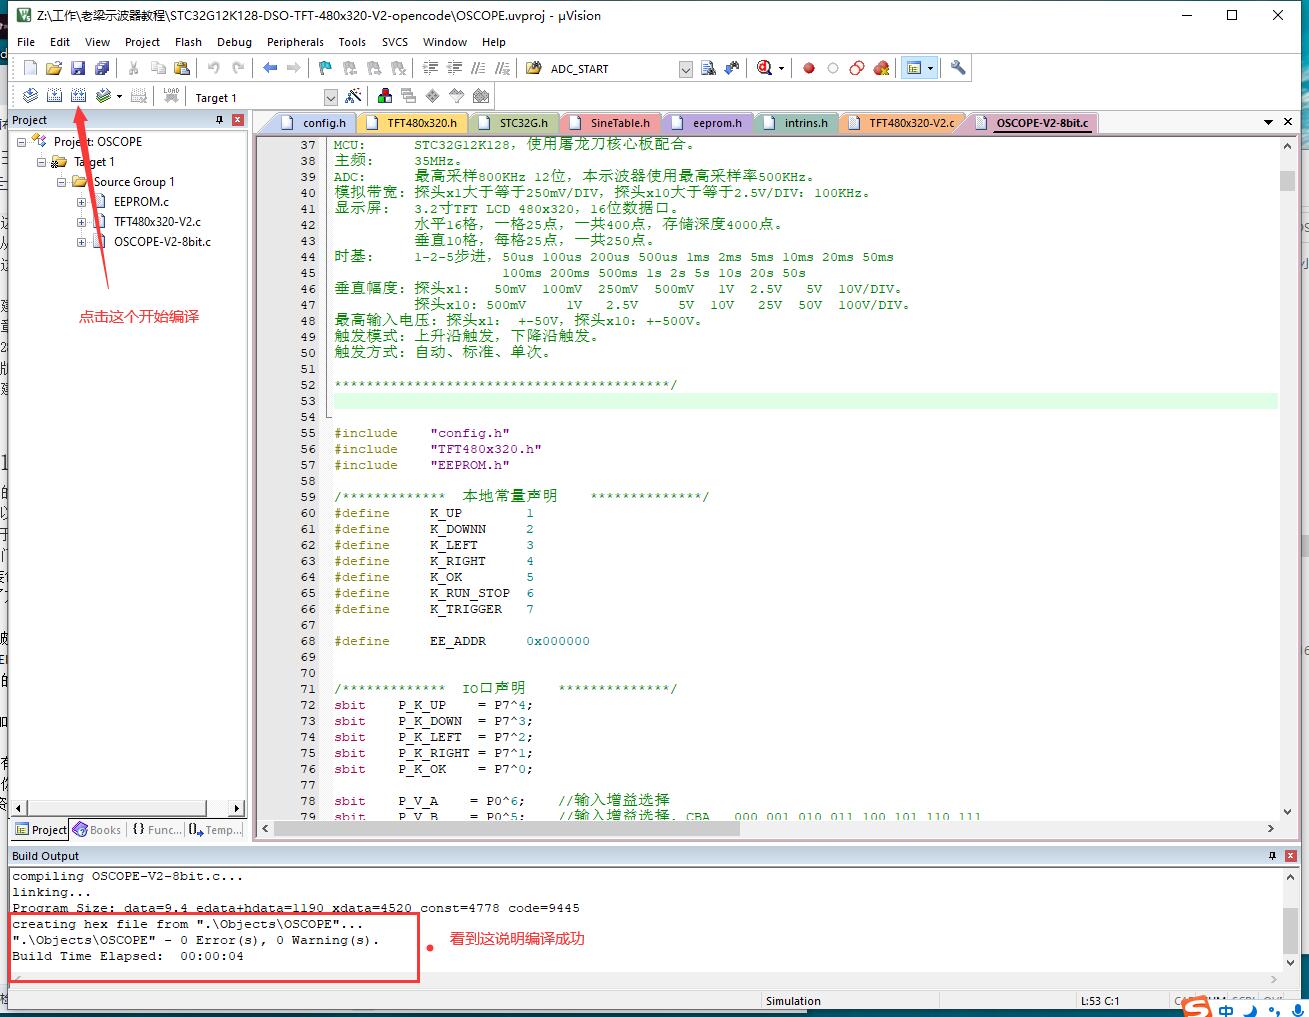Image resolution: width=1309 pixels, height=1017 pixels.
Task: Pin the Project panel with pushpin
Action: (219, 120)
